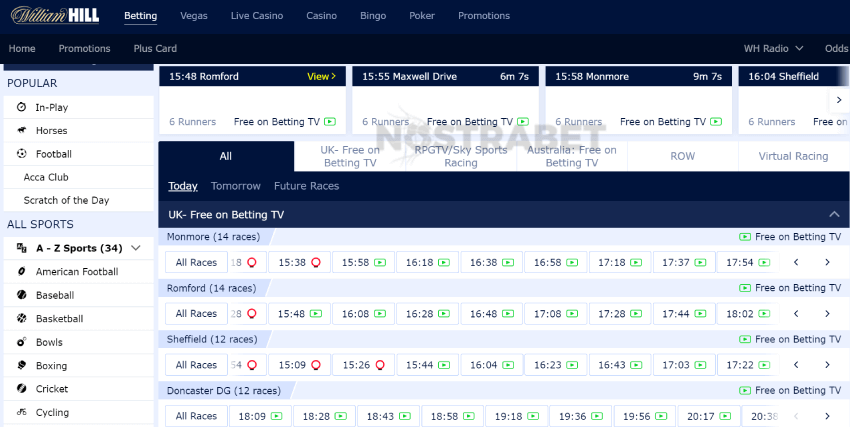Screen dimensions: 850x427
Task: Click the Betting TV icon in Sheffield header
Action: point(745,339)
